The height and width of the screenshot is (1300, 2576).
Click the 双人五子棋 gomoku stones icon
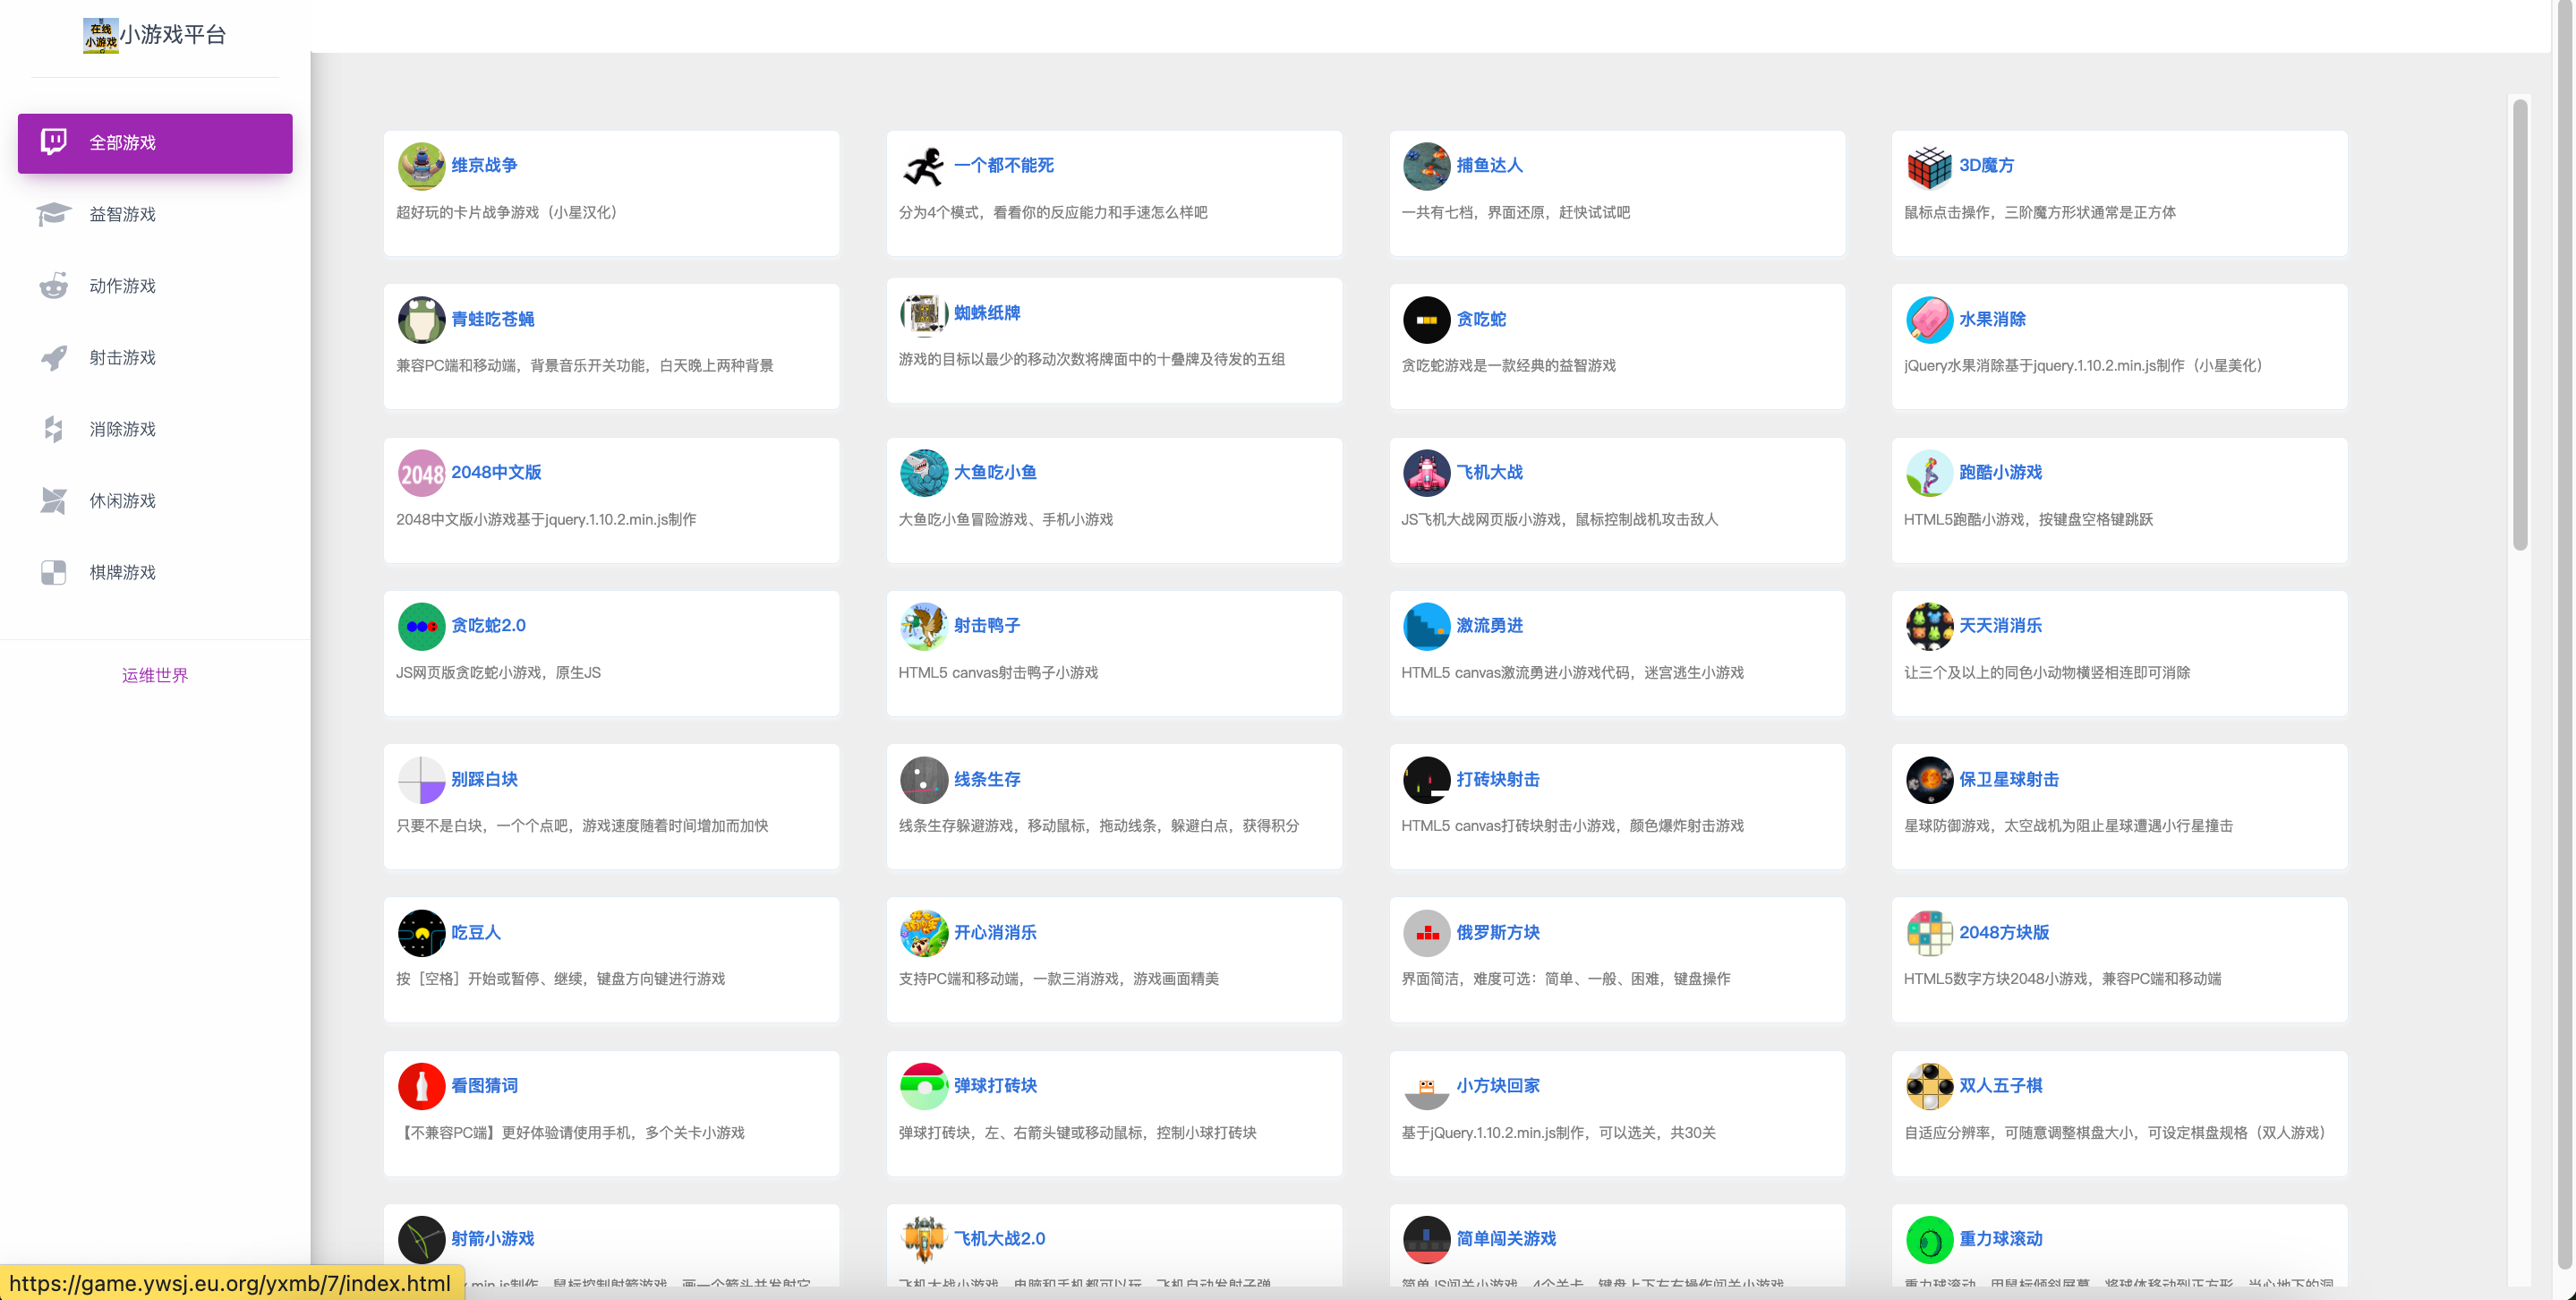pos(1928,1086)
